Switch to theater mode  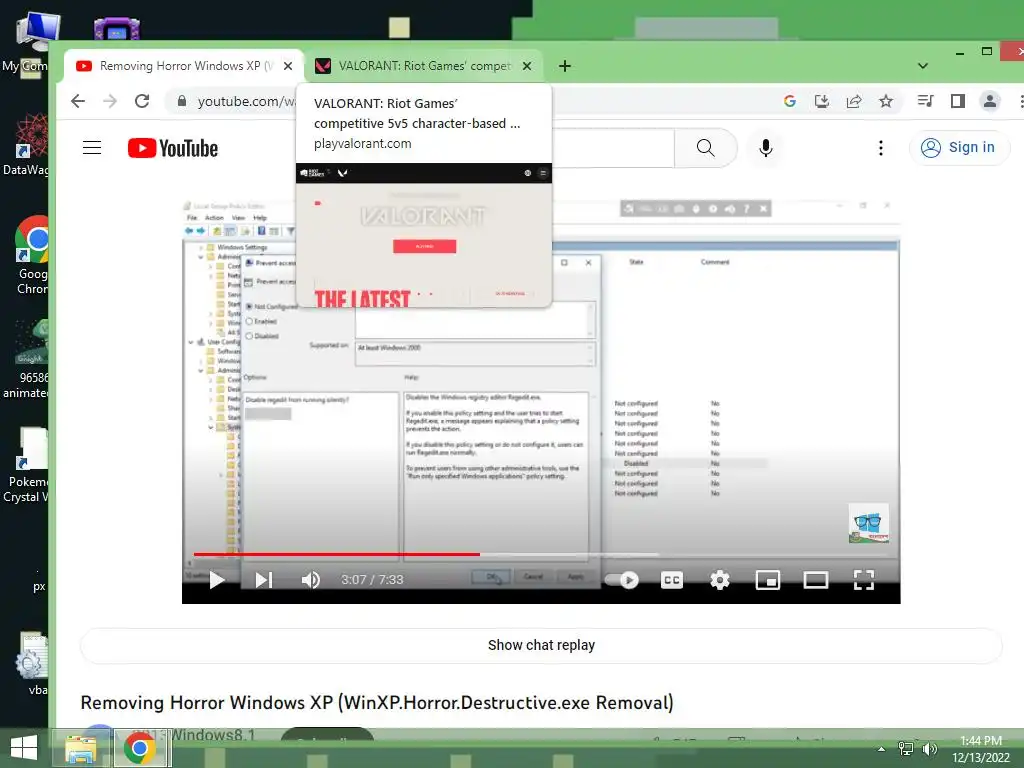click(816, 580)
